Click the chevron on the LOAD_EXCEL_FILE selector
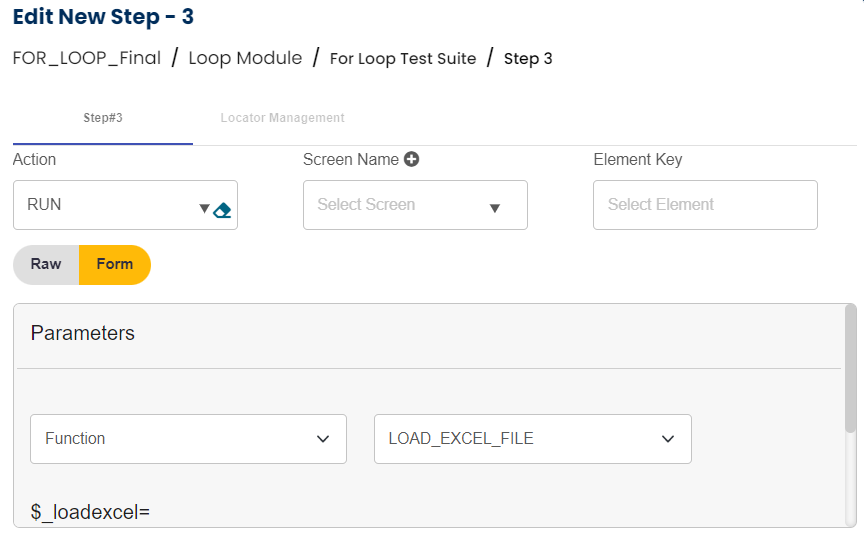The width and height of the screenshot is (864, 534). 668,439
